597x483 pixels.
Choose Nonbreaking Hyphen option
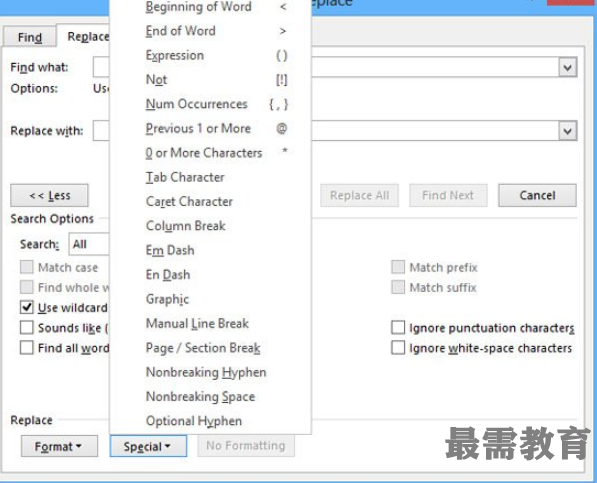[x=211, y=372]
